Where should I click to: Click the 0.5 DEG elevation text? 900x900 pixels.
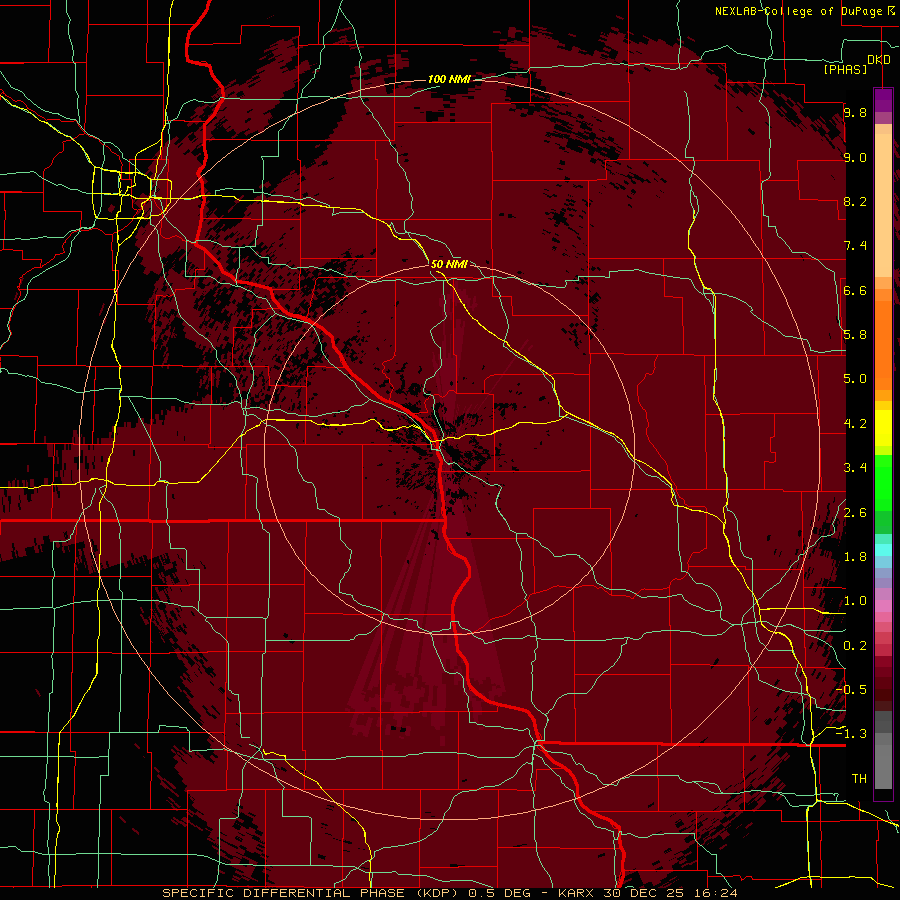(500, 893)
